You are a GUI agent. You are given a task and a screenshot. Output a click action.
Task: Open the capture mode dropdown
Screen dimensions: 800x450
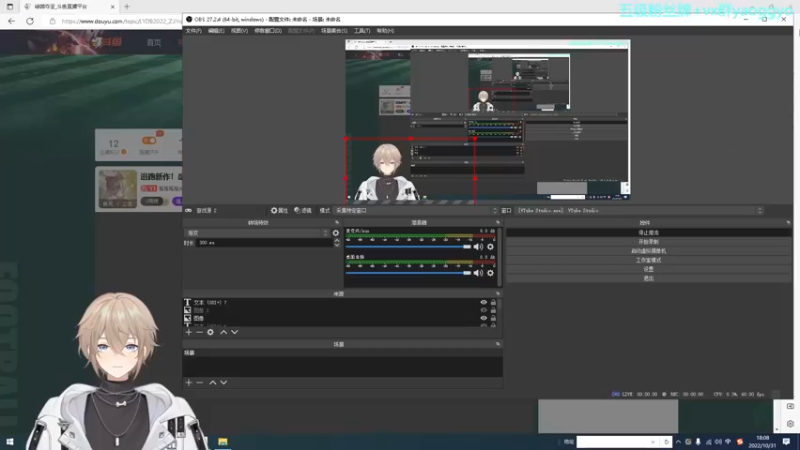pyautogui.click(x=415, y=210)
